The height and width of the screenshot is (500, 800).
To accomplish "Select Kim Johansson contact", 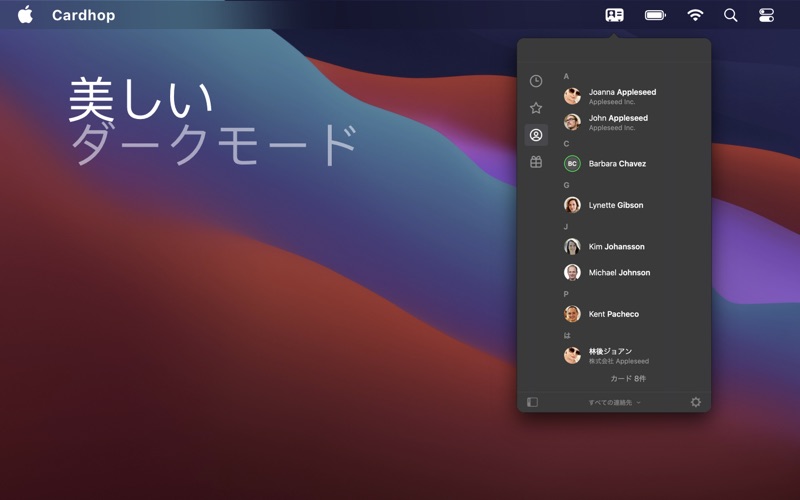I will pyautogui.click(x=632, y=246).
